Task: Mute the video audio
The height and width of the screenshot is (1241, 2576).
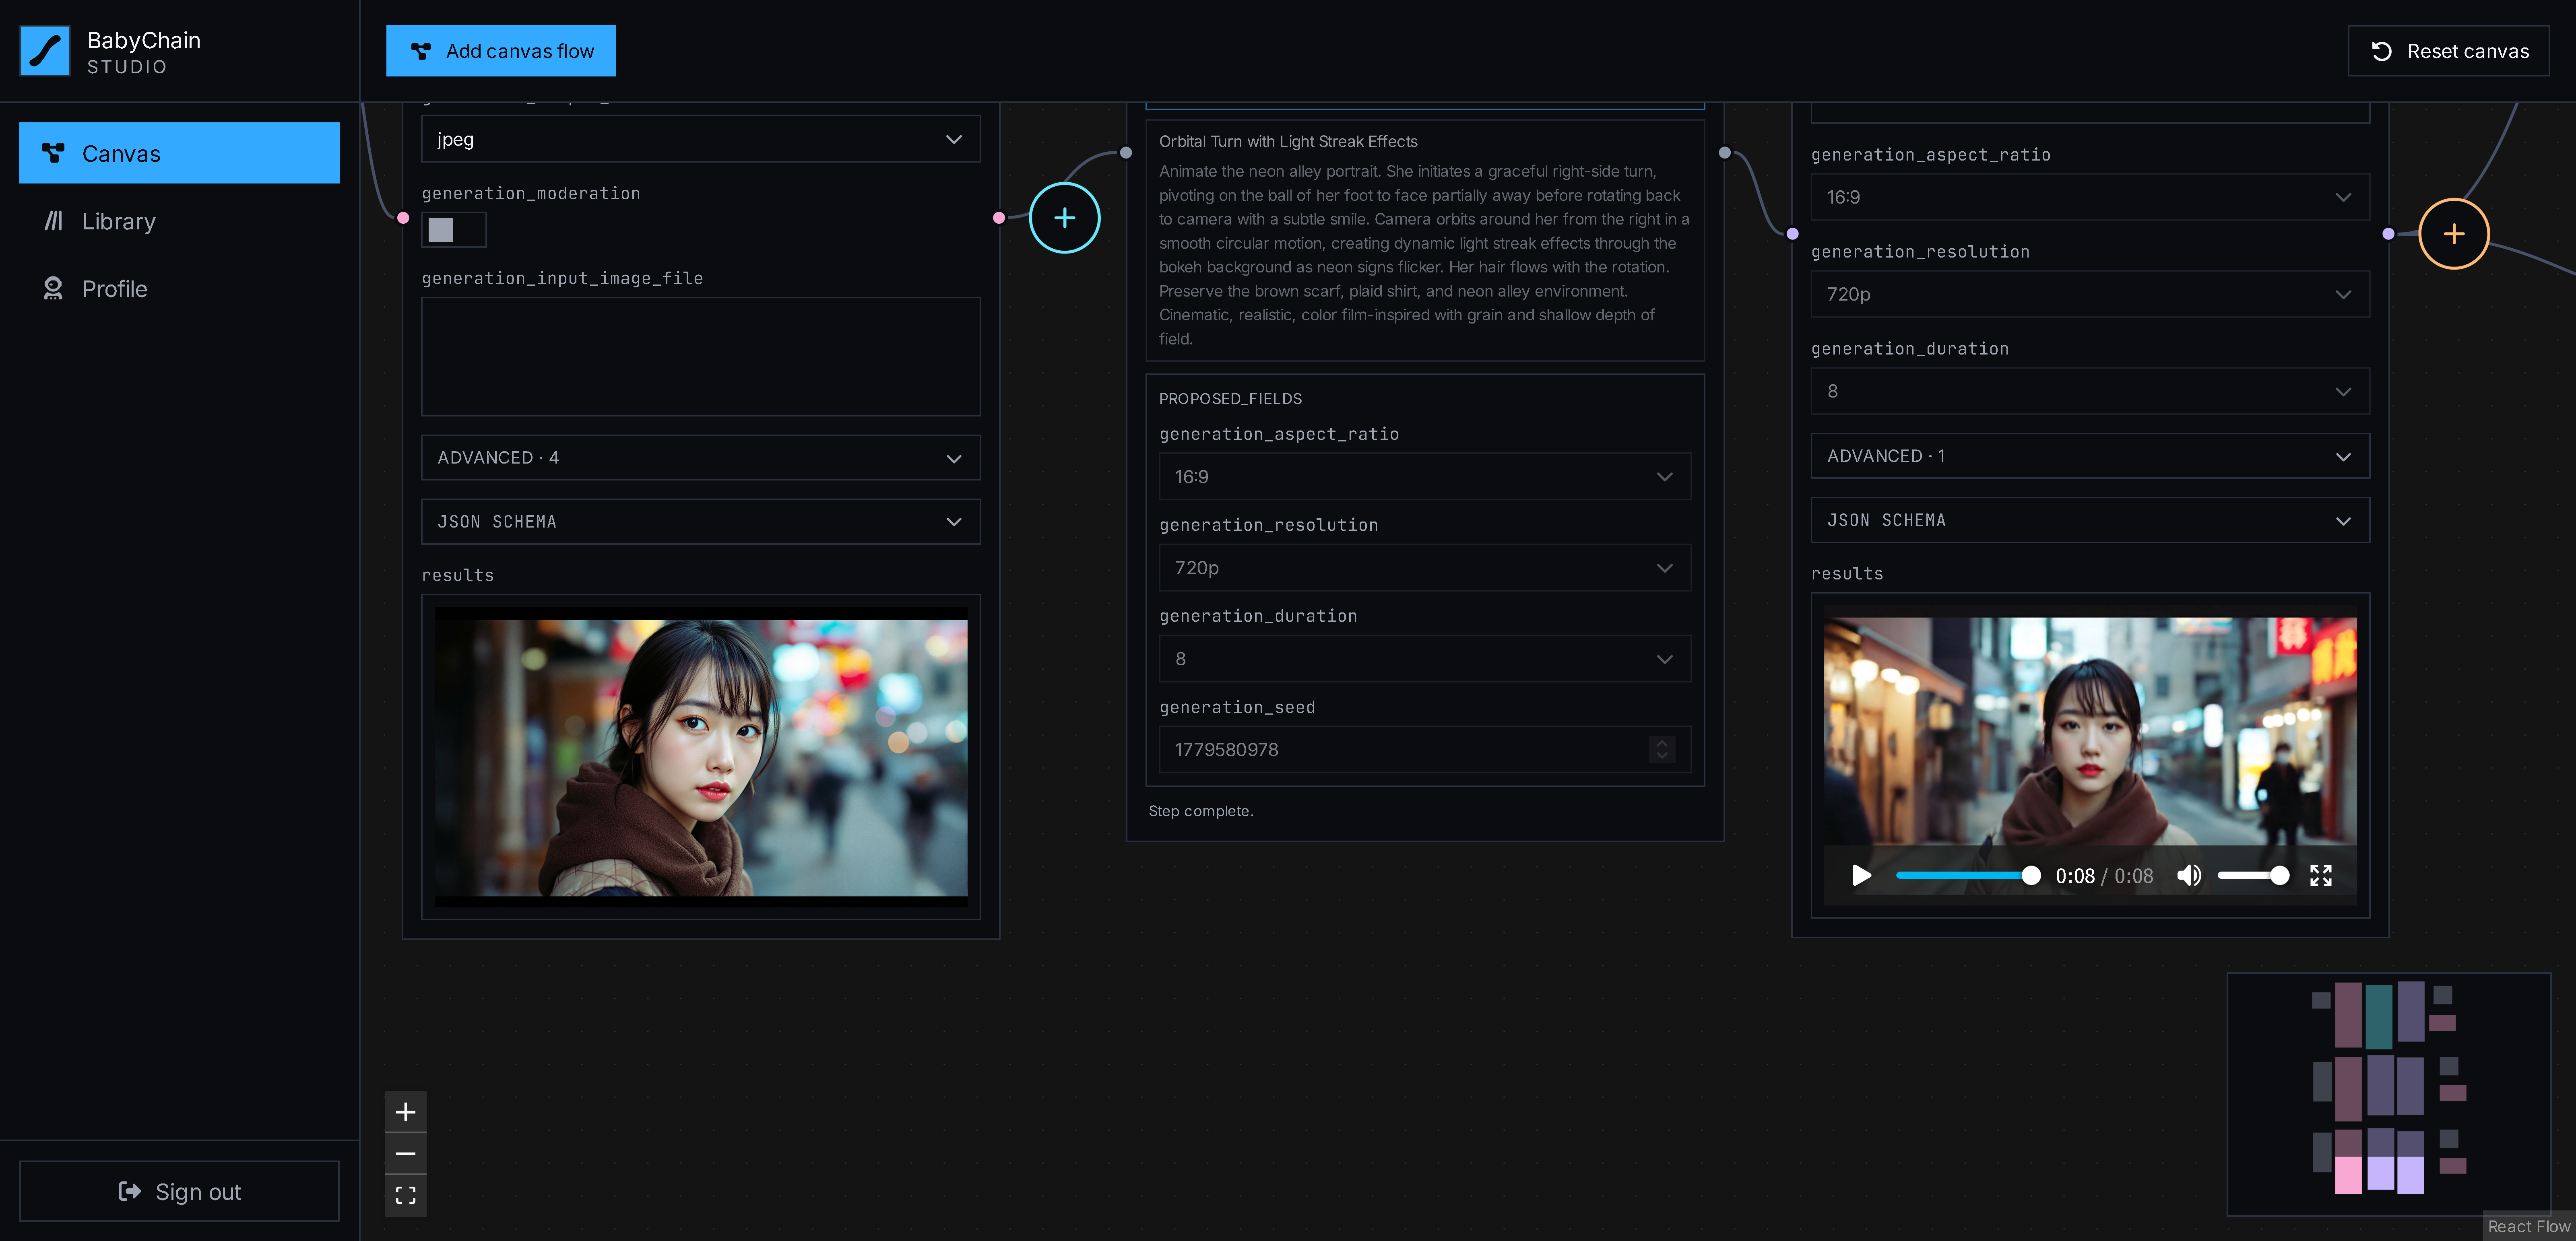Action: click(x=2189, y=876)
